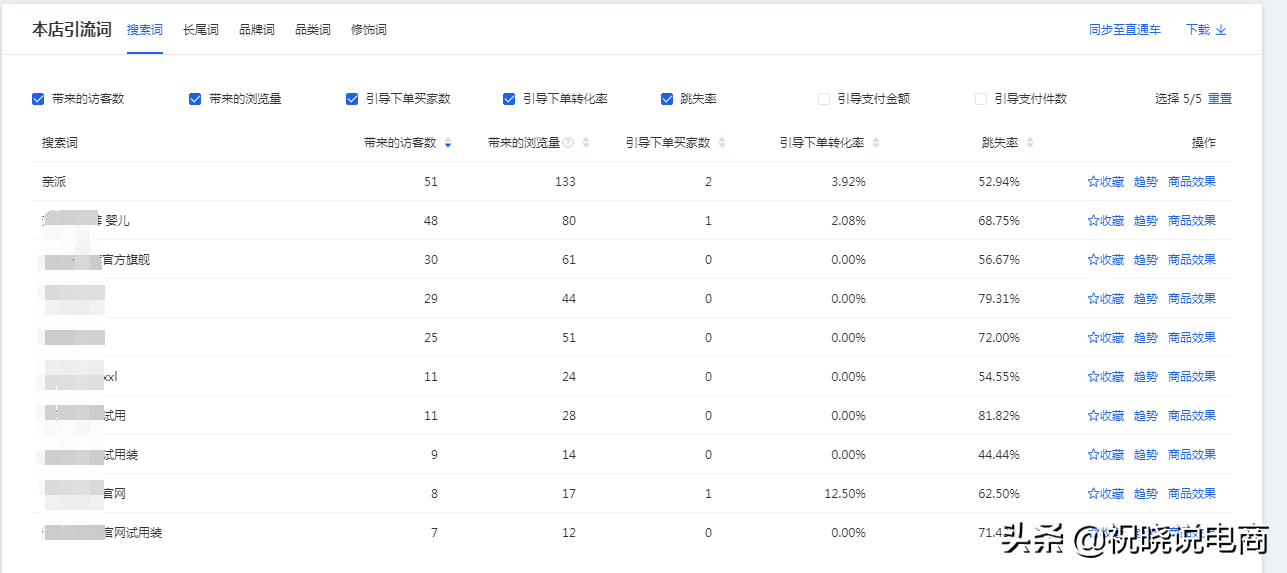Click 同步至直通车 link
The width and height of the screenshot is (1287, 573).
coord(1125,30)
